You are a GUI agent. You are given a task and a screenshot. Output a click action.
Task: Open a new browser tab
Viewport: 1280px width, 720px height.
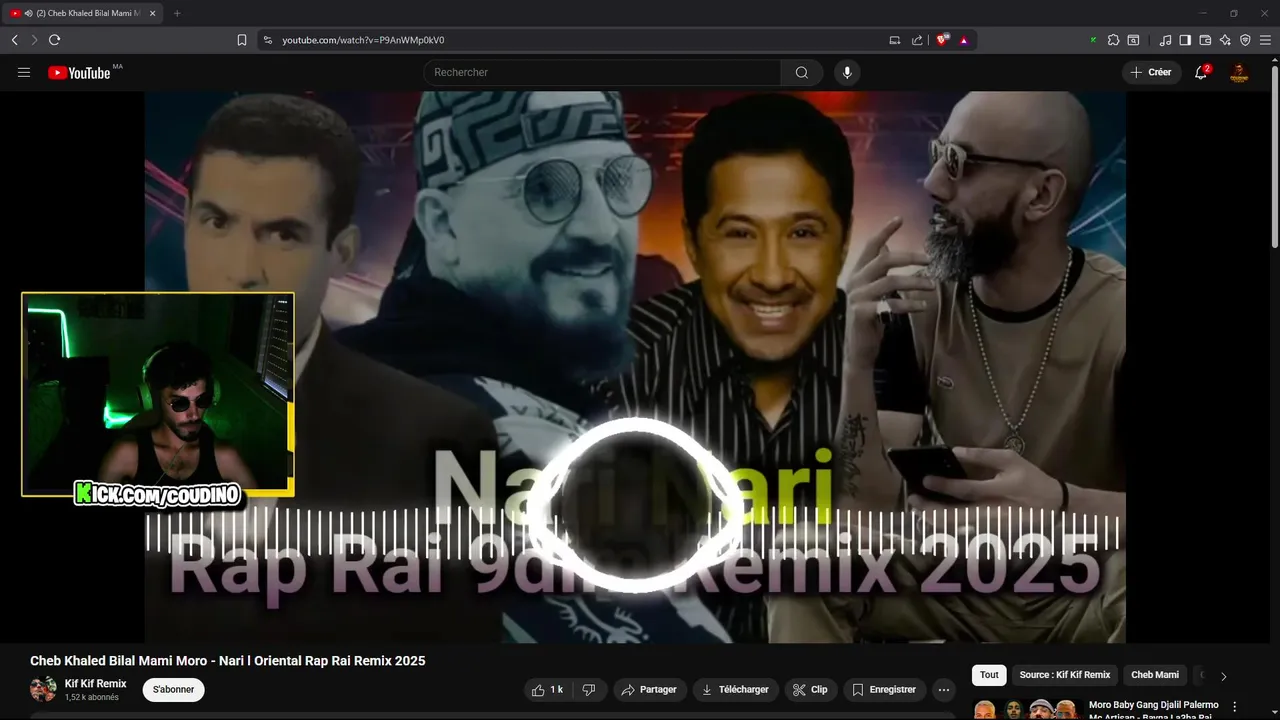point(177,13)
